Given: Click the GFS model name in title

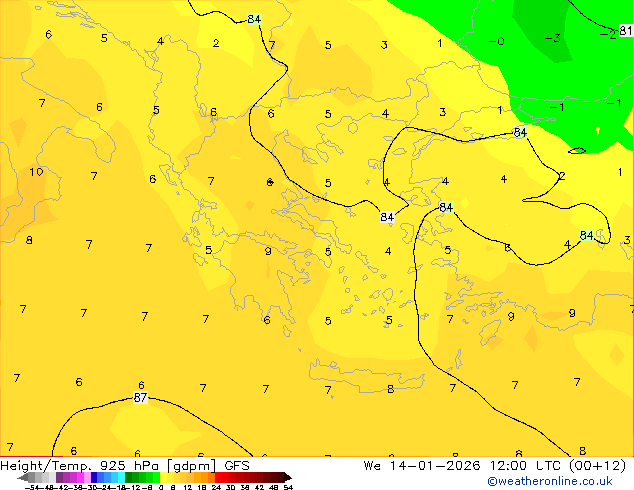Looking at the screenshot, I should [x=237, y=466].
